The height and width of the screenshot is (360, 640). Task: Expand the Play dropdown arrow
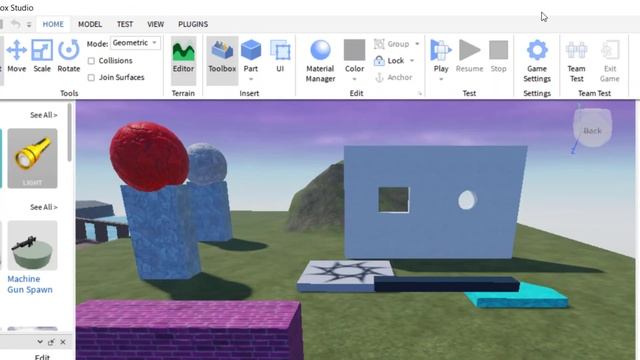(441, 79)
